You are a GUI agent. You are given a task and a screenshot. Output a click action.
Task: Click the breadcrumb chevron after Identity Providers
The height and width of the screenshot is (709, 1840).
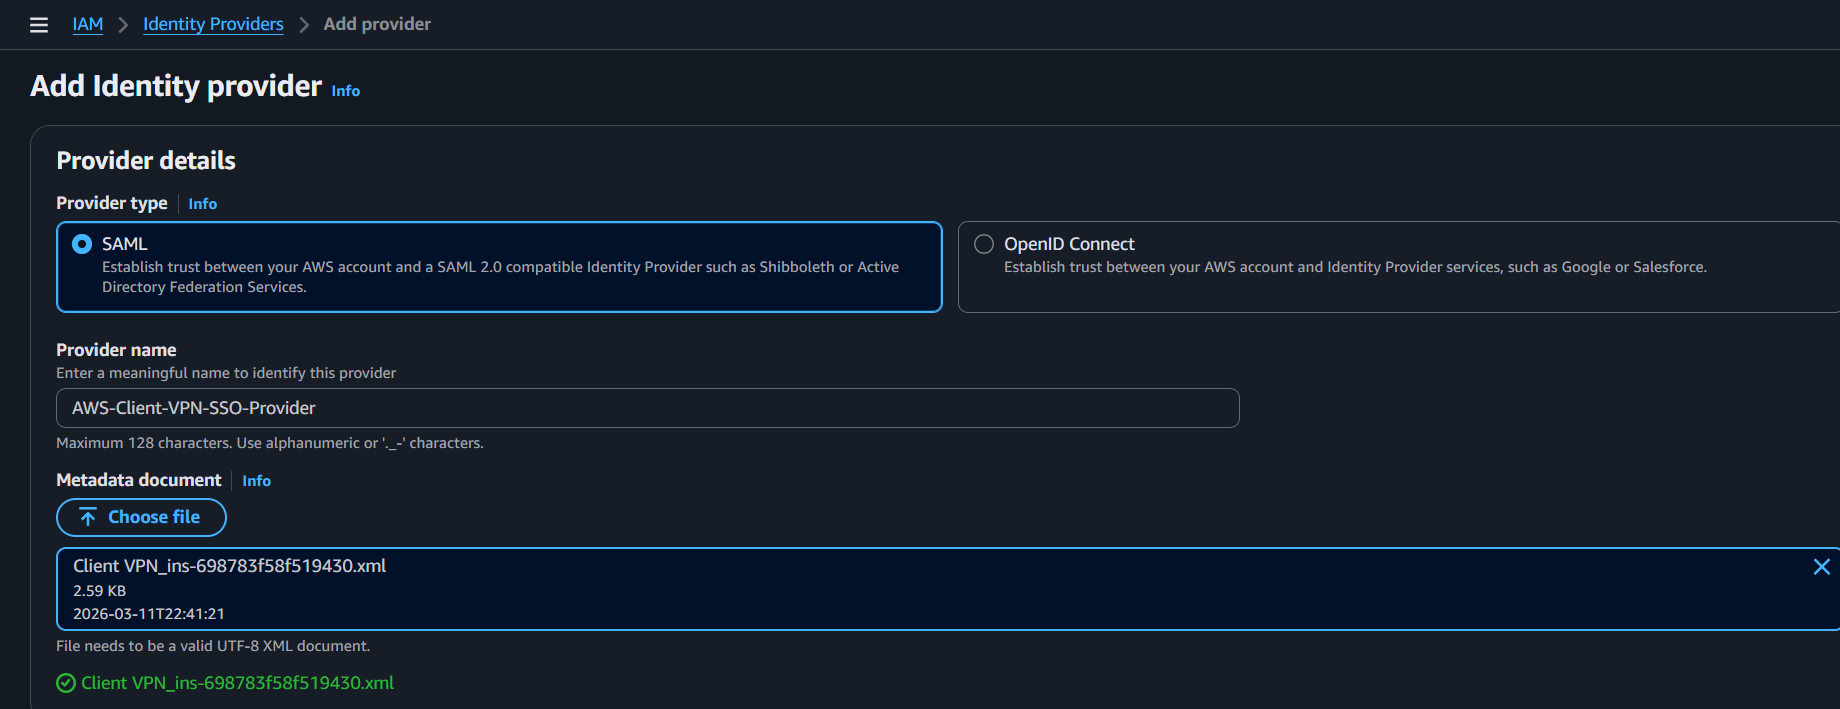(x=304, y=25)
